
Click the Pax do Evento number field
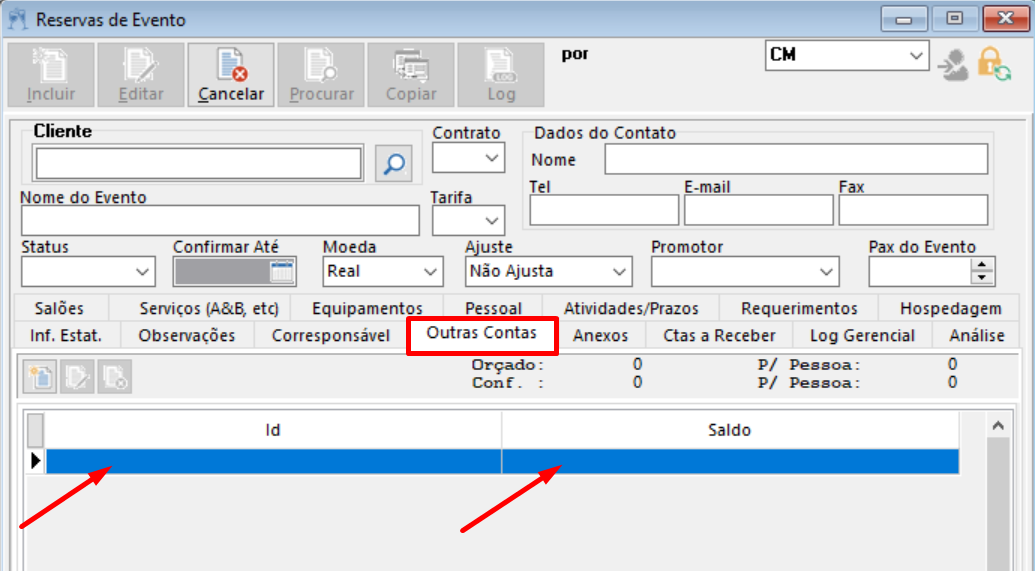(x=920, y=271)
